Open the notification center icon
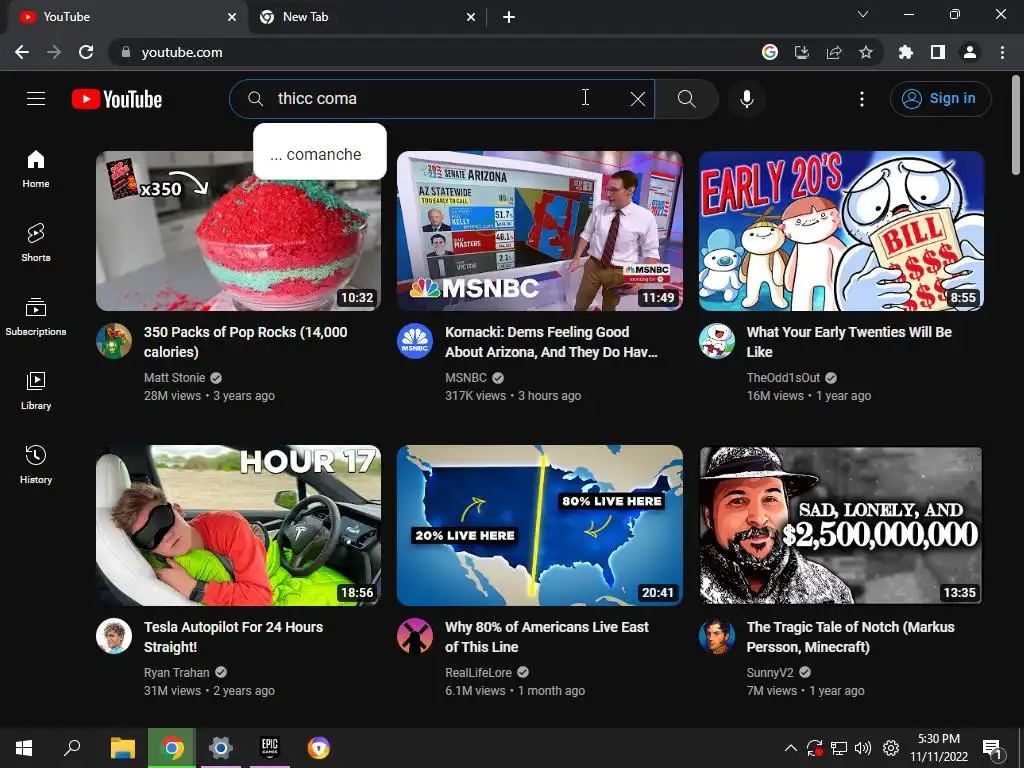 (x=992, y=749)
